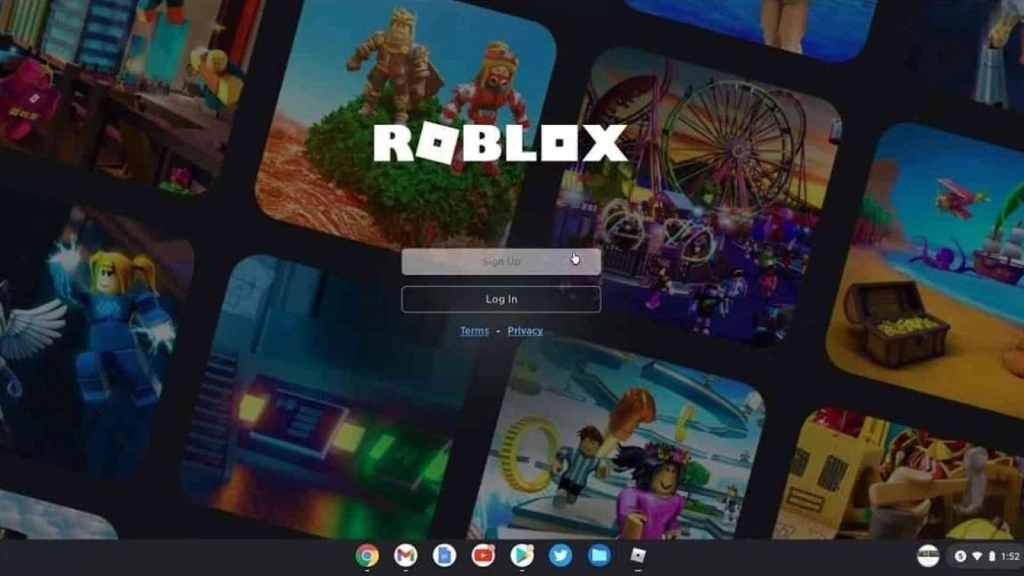Open Gmail from the shelf
1024x576 pixels.
pyautogui.click(x=406, y=556)
